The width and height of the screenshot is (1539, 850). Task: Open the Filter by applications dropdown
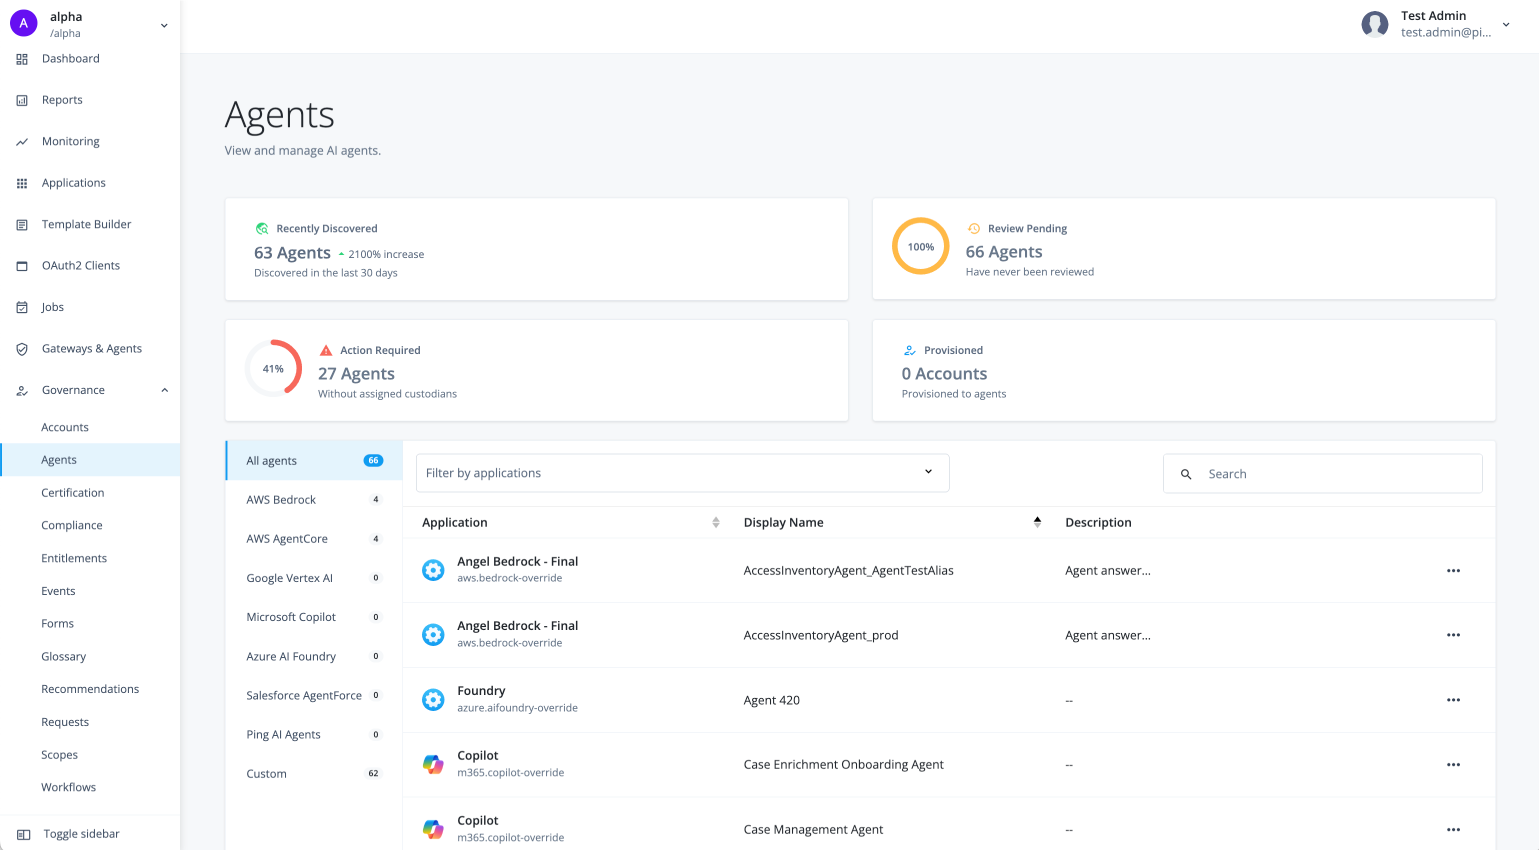tap(683, 473)
